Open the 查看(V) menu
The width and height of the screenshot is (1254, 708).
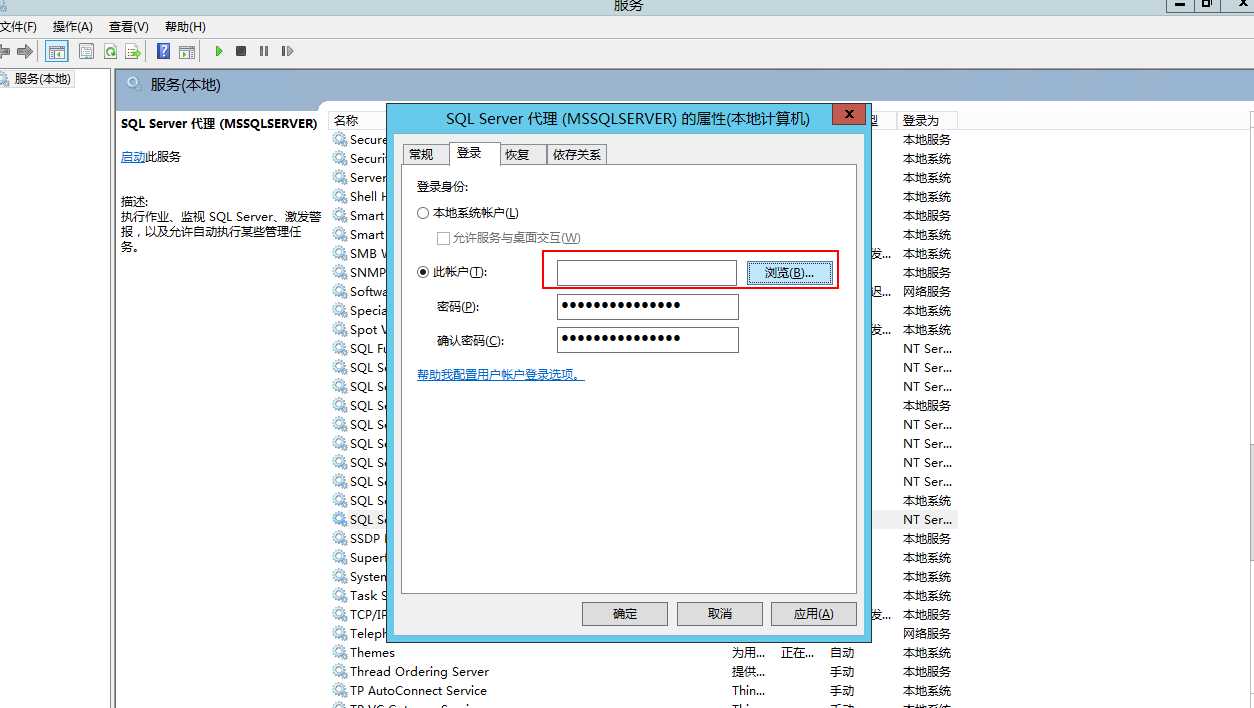point(129,27)
